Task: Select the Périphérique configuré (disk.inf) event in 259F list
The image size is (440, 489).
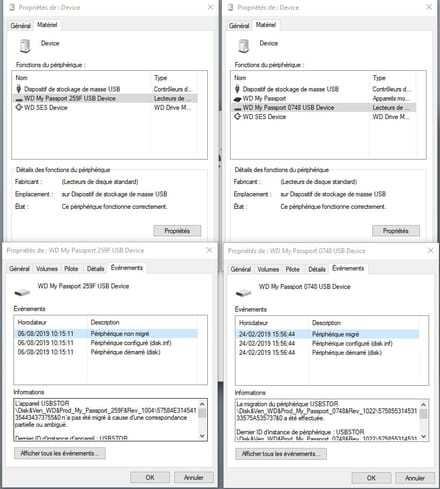Action: [x=131, y=343]
